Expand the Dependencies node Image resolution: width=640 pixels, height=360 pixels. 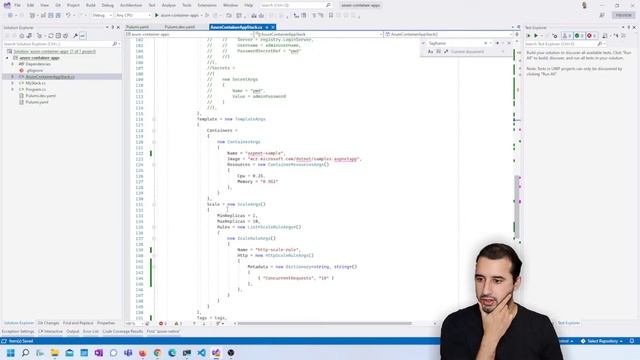click(13, 64)
